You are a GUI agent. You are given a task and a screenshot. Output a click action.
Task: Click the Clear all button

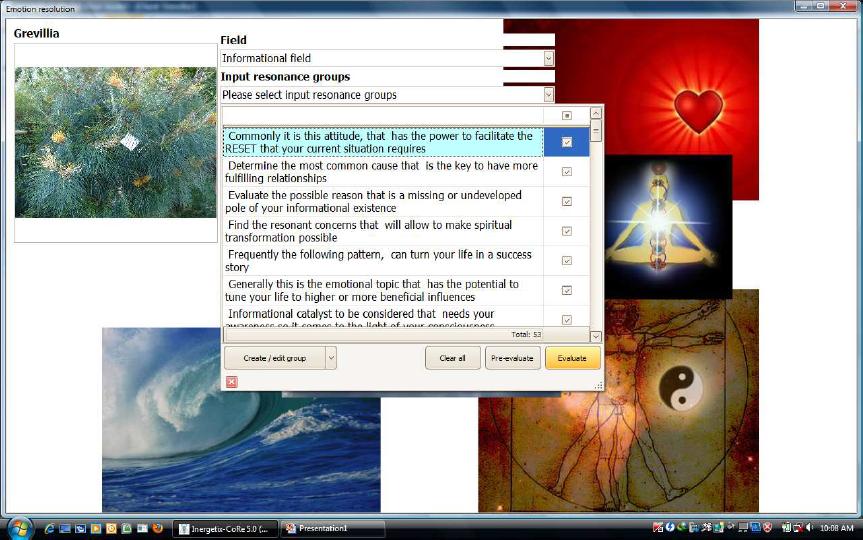click(453, 358)
